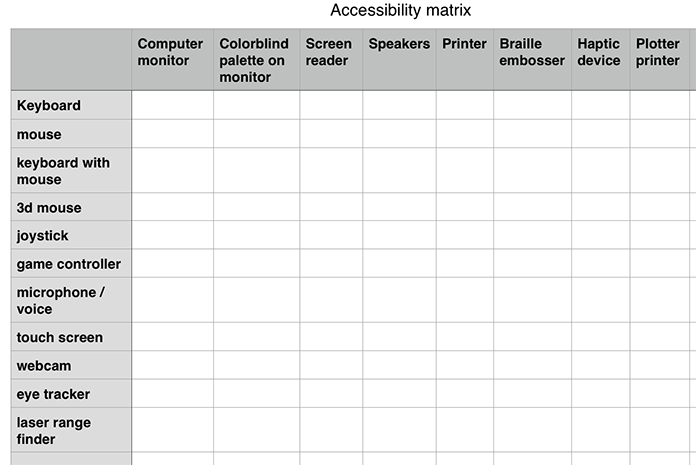Select the Speakers column header
This screenshot has width=696, height=465.
(x=399, y=60)
